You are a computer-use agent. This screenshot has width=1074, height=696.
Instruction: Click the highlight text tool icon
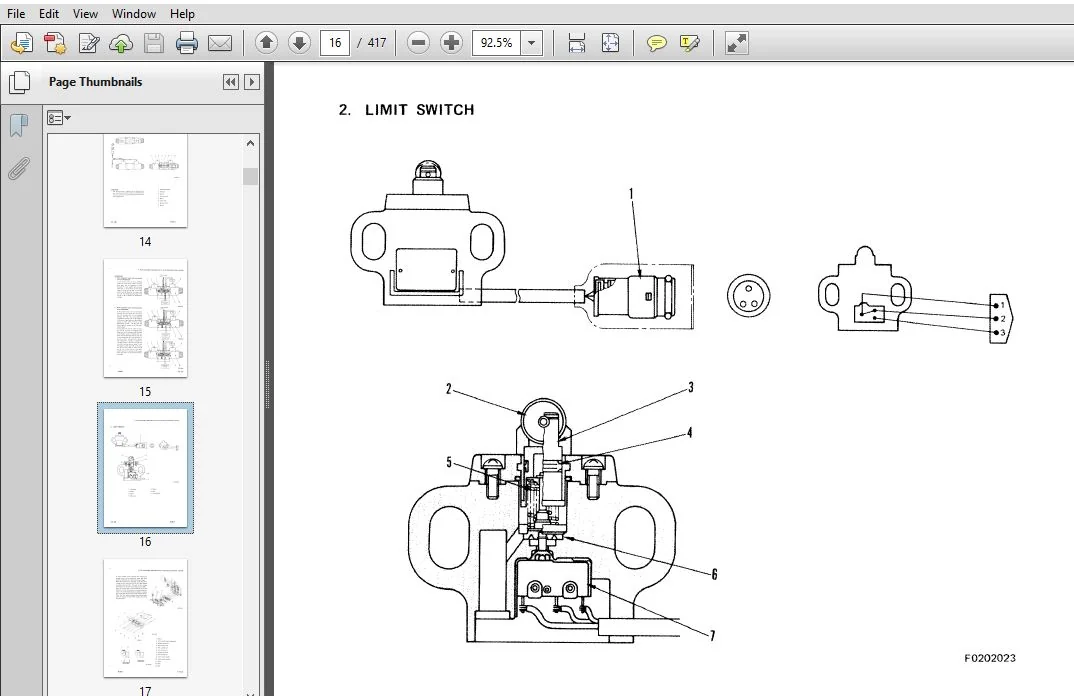[689, 43]
